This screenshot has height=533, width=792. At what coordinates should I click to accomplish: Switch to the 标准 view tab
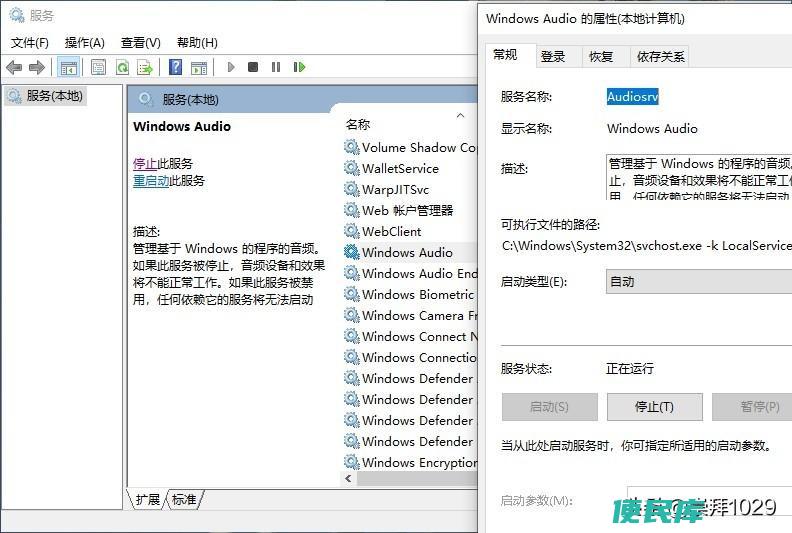[184, 500]
